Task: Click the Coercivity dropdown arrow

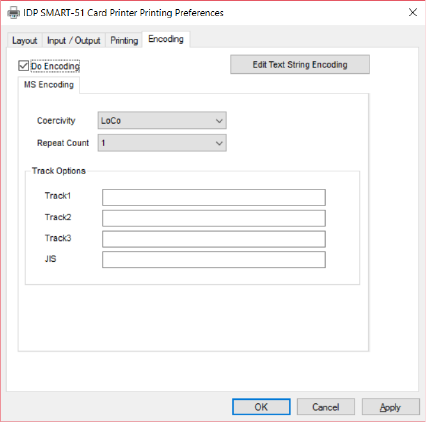Action: (219, 121)
